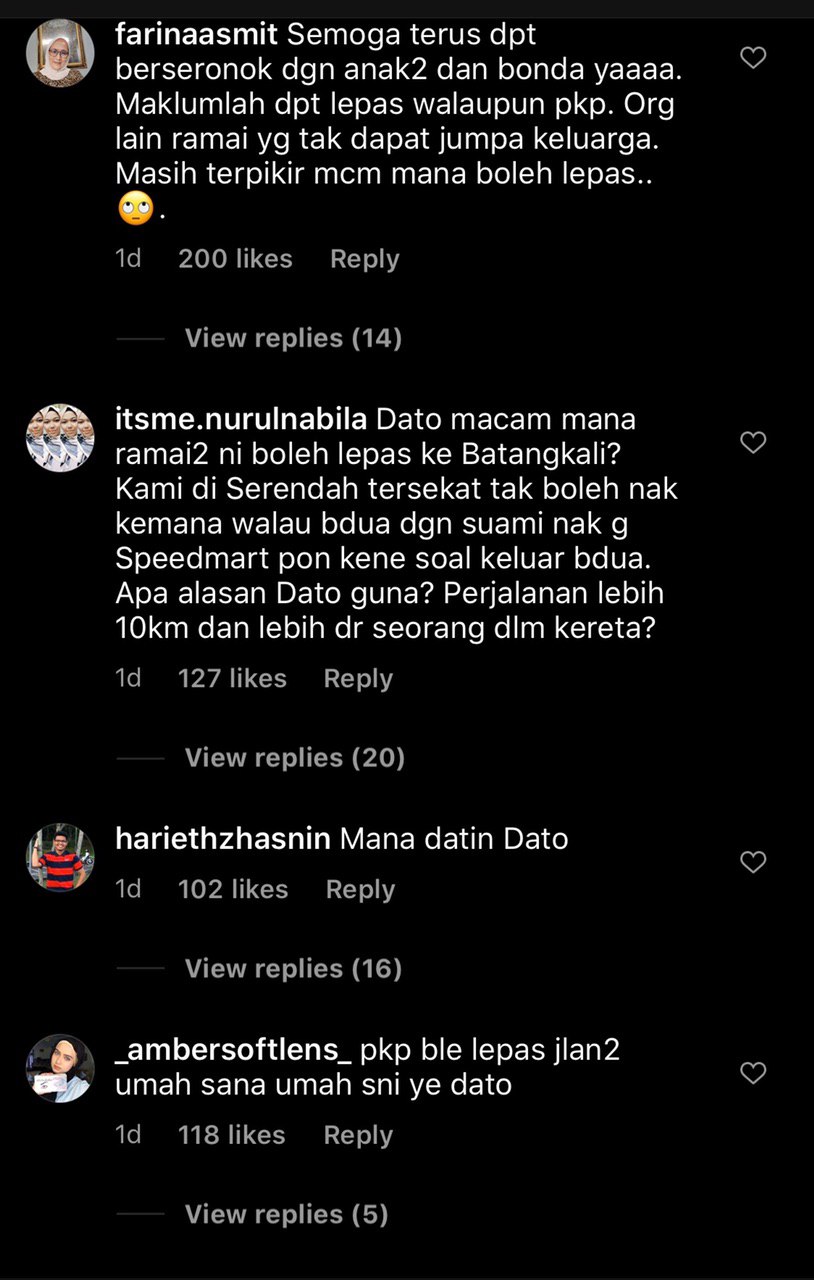Open farinaasmit's profile picture

60,53
